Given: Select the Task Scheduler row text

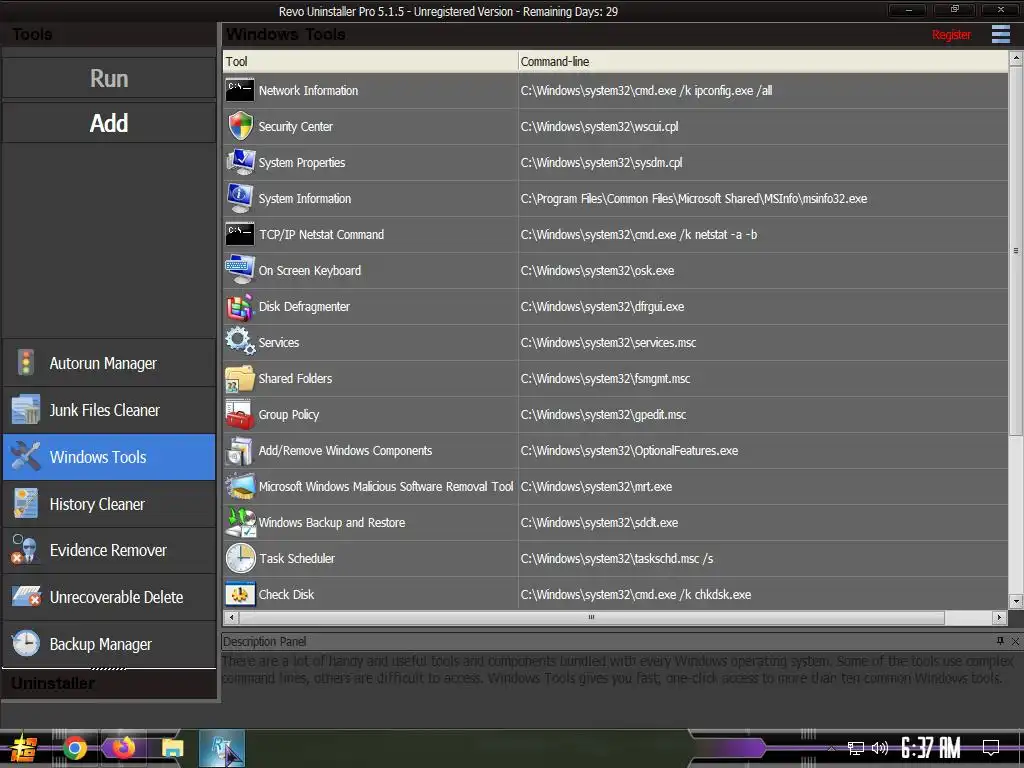Looking at the screenshot, I should 297,558.
